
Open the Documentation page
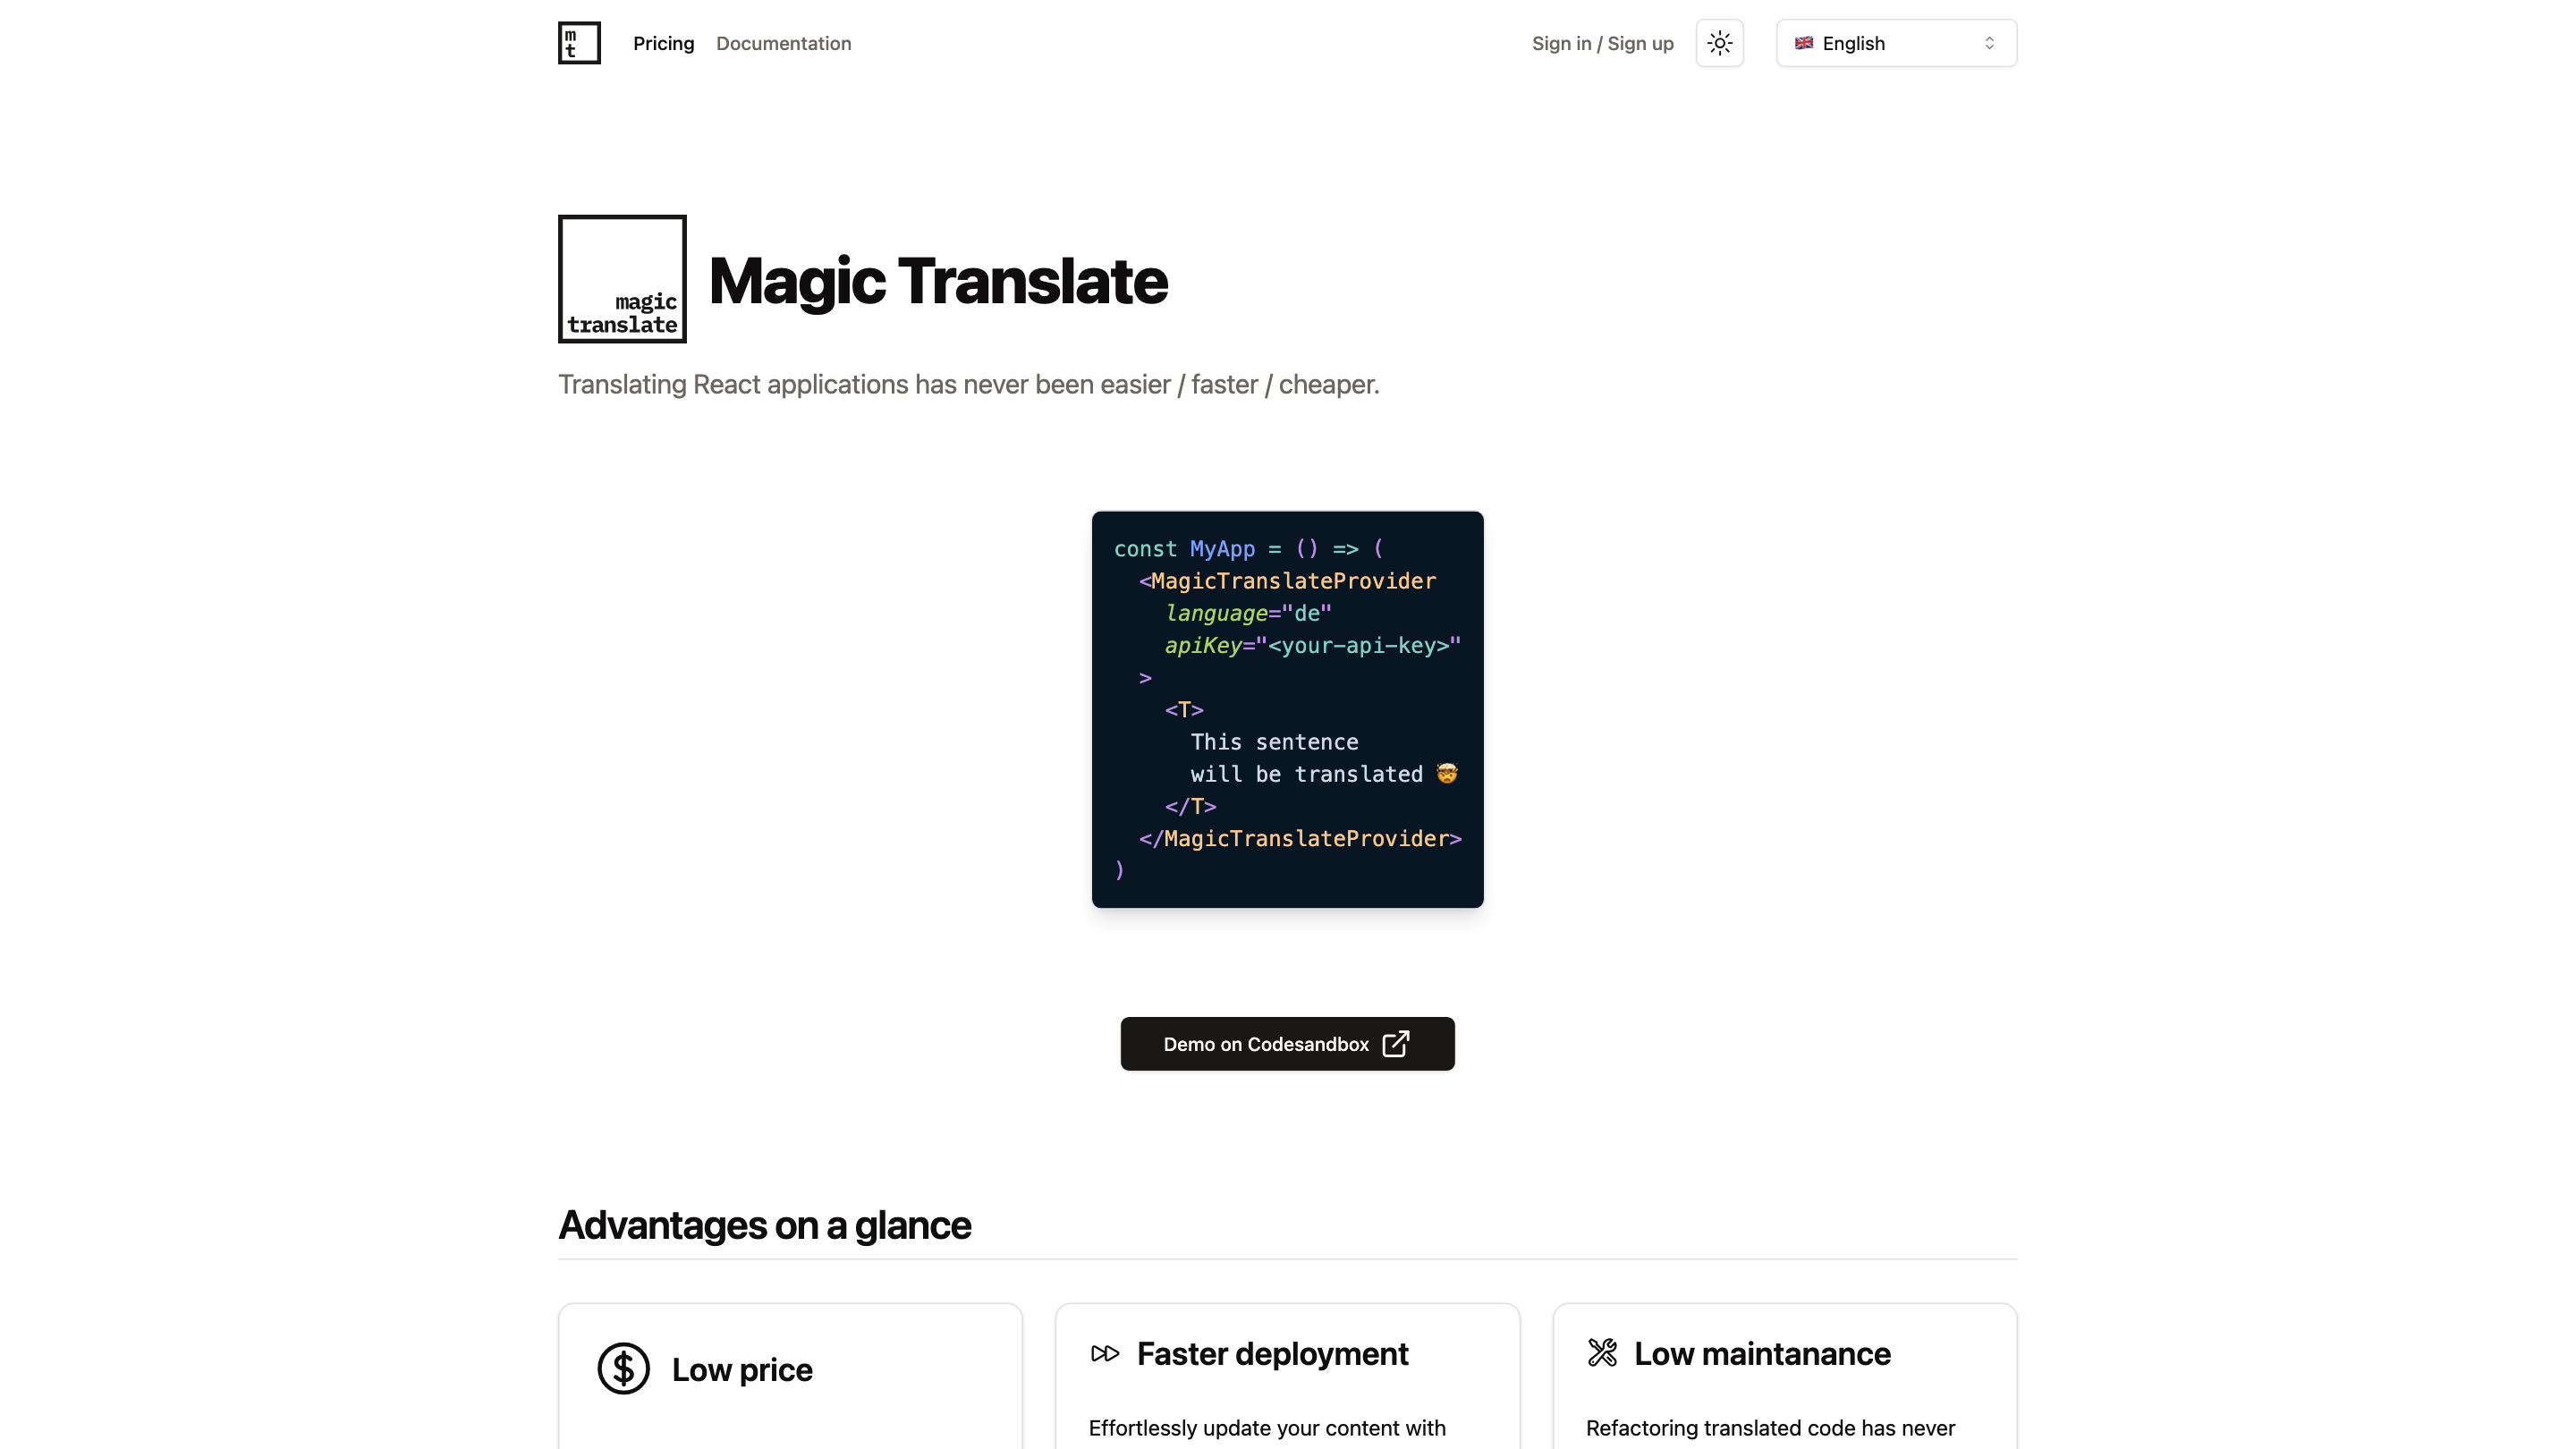[783, 43]
